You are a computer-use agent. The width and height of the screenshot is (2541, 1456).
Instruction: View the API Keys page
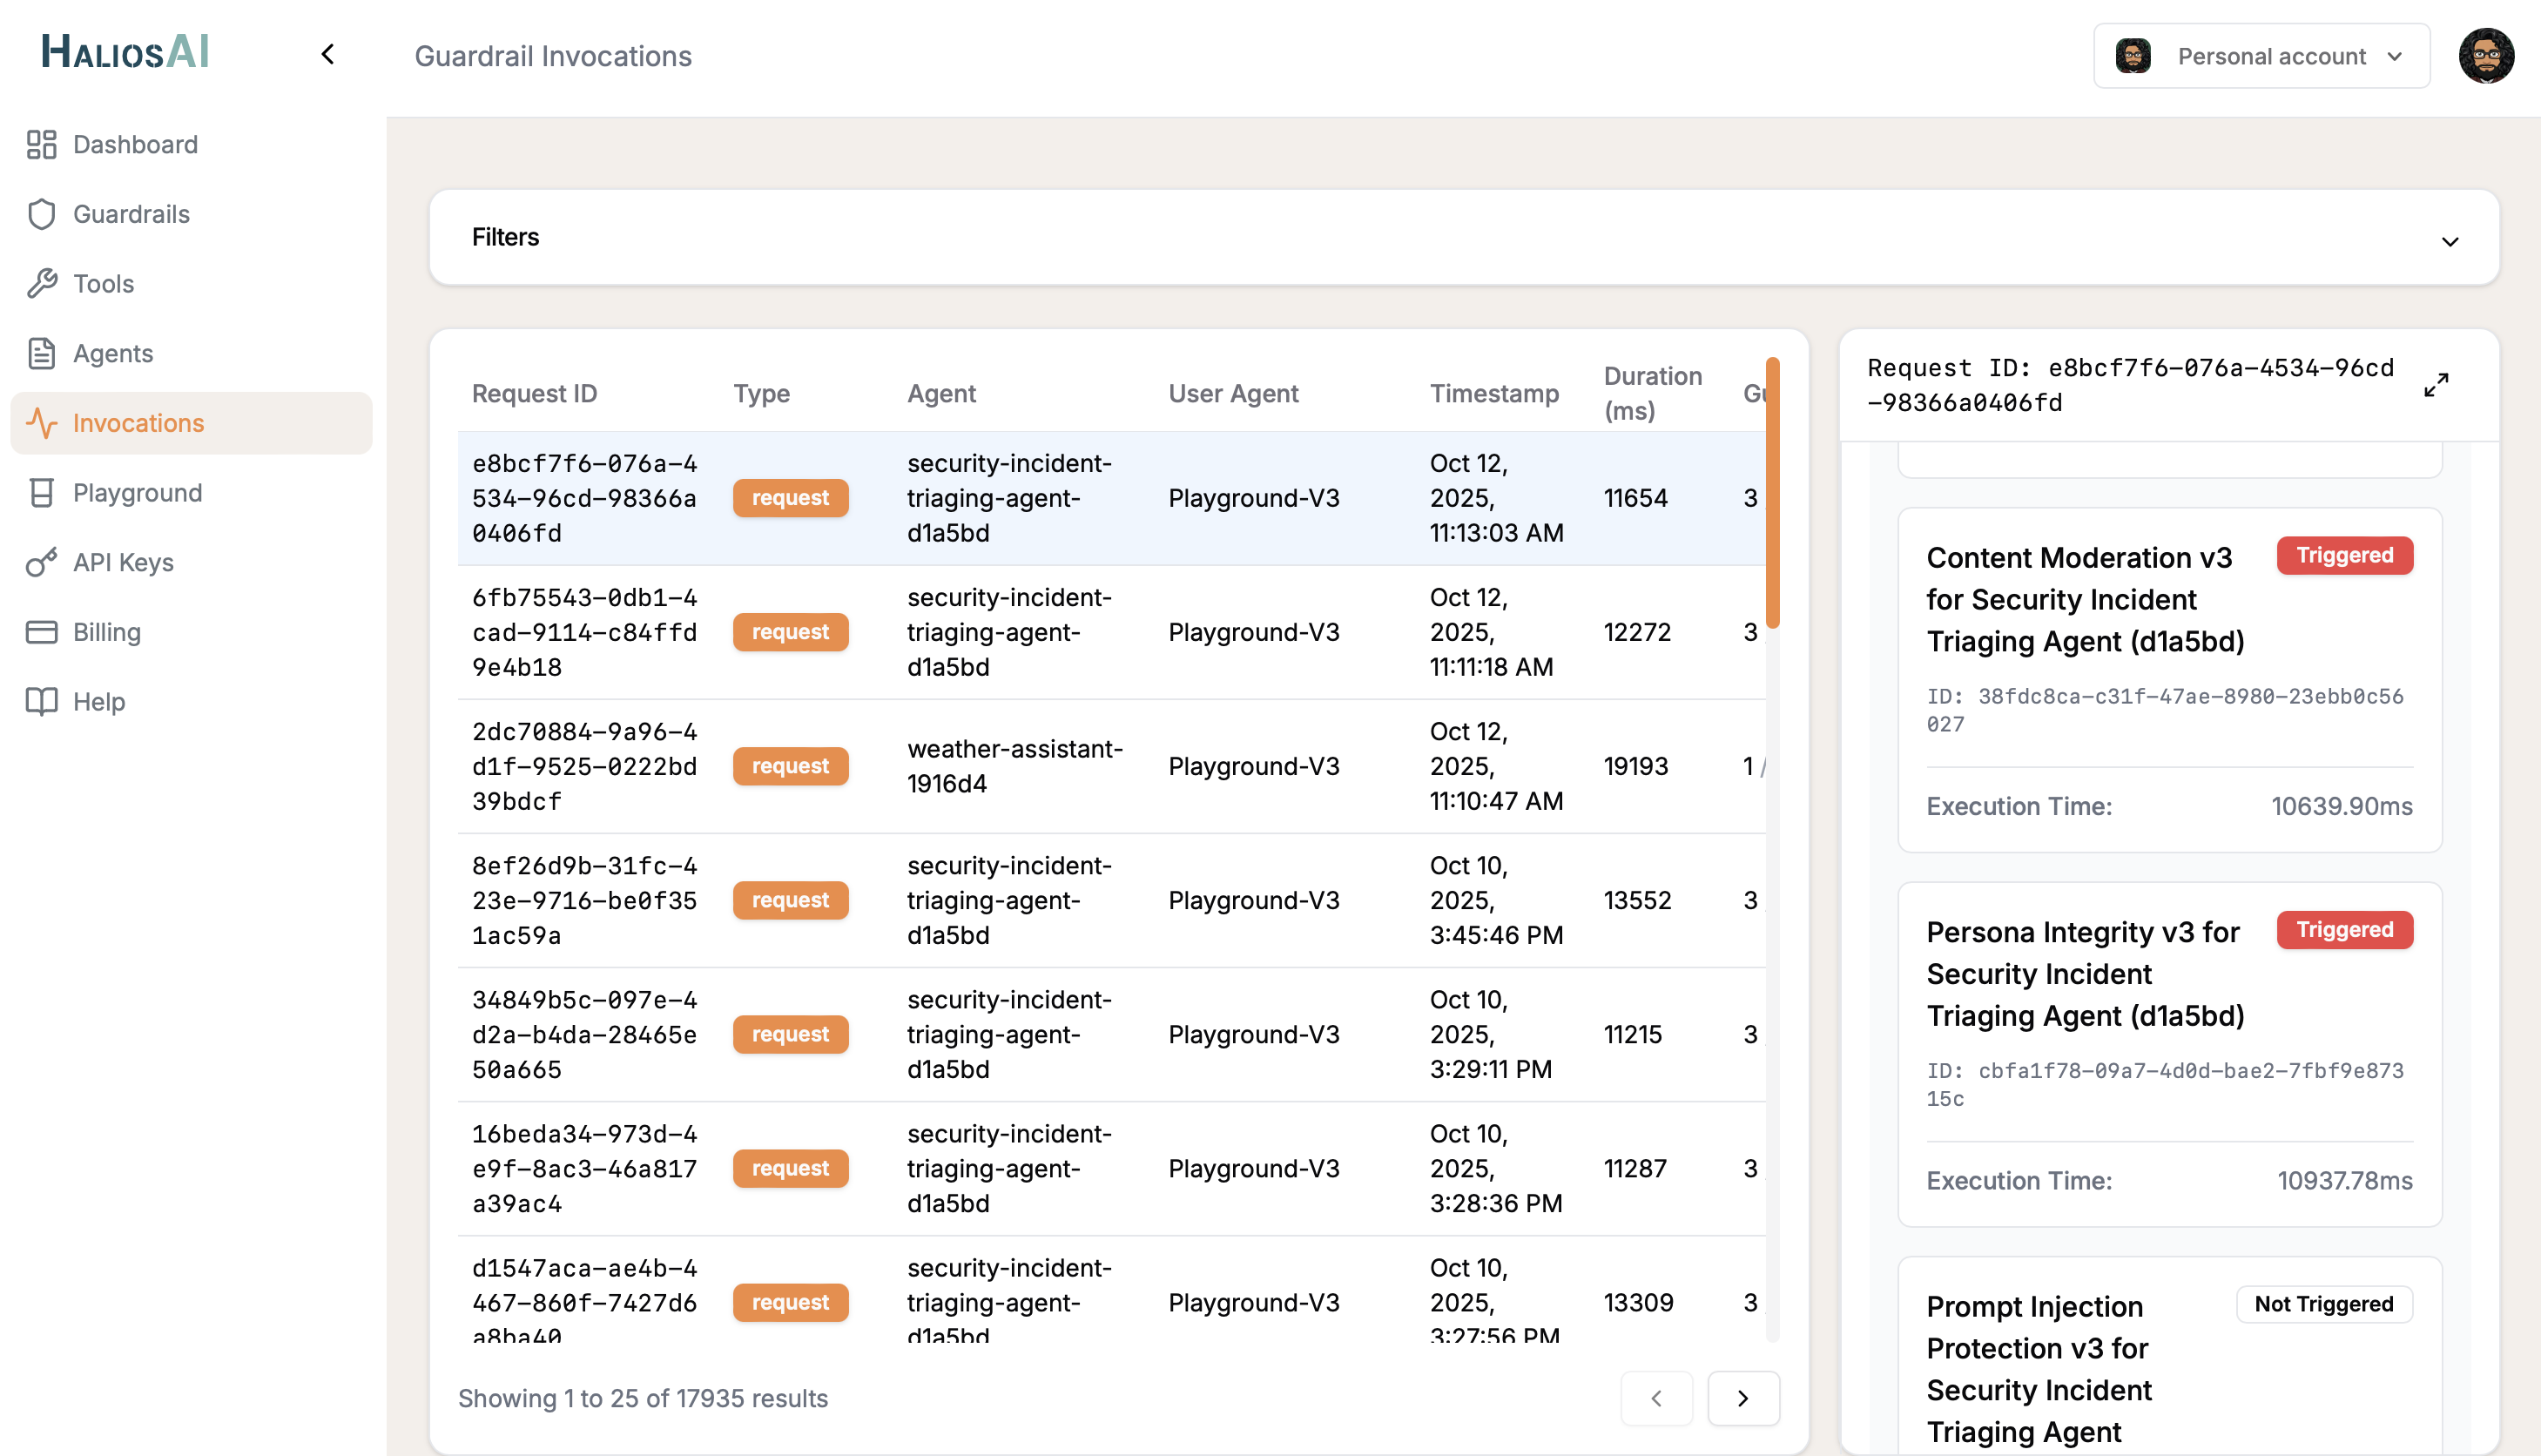tap(122, 562)
